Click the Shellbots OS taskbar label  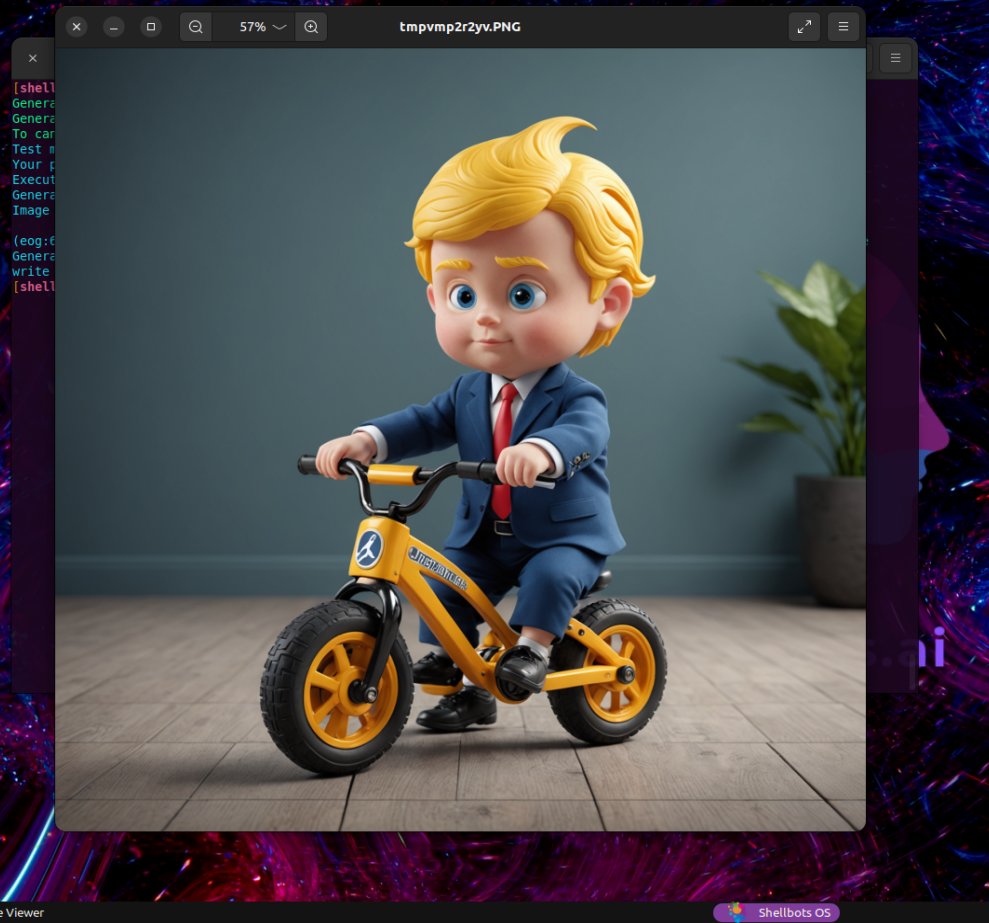click(x=794, y=912)
